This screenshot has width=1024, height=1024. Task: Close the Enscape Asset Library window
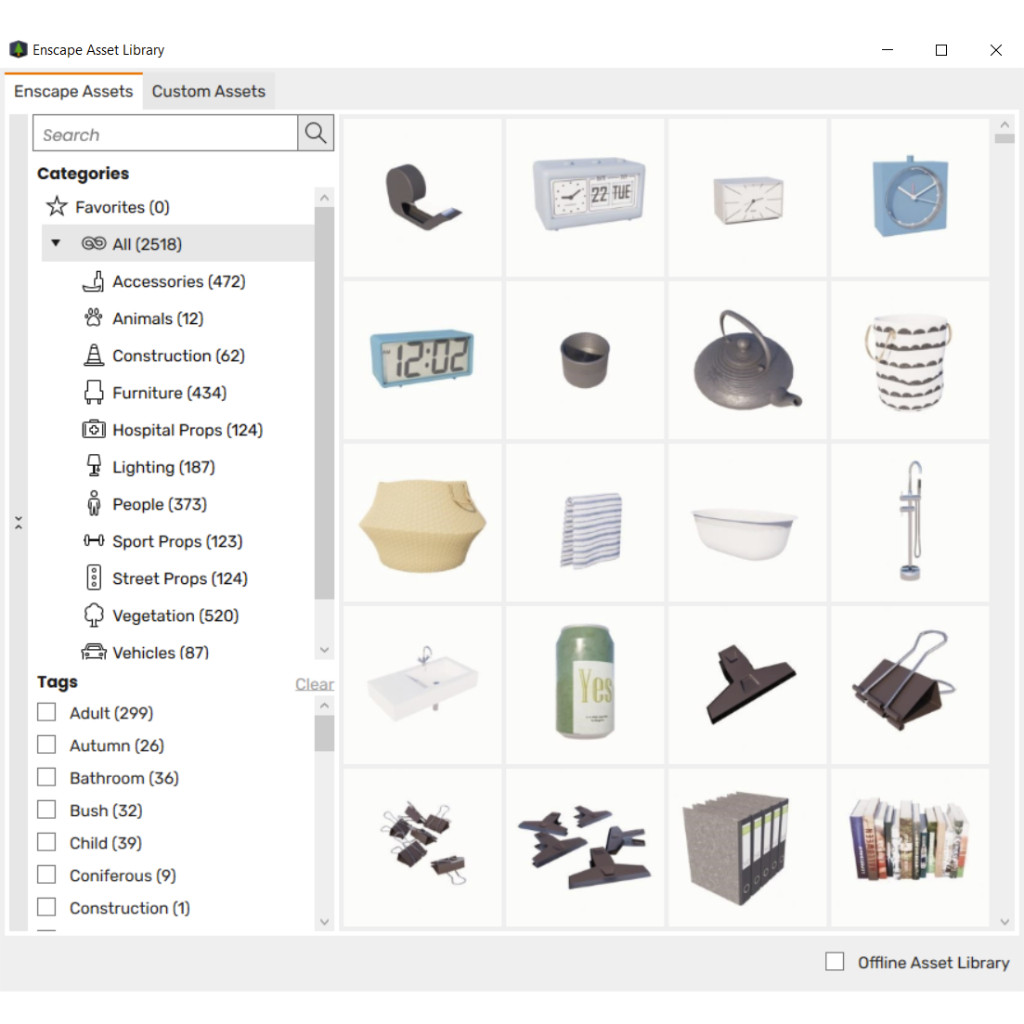click(x=995, y=50)
